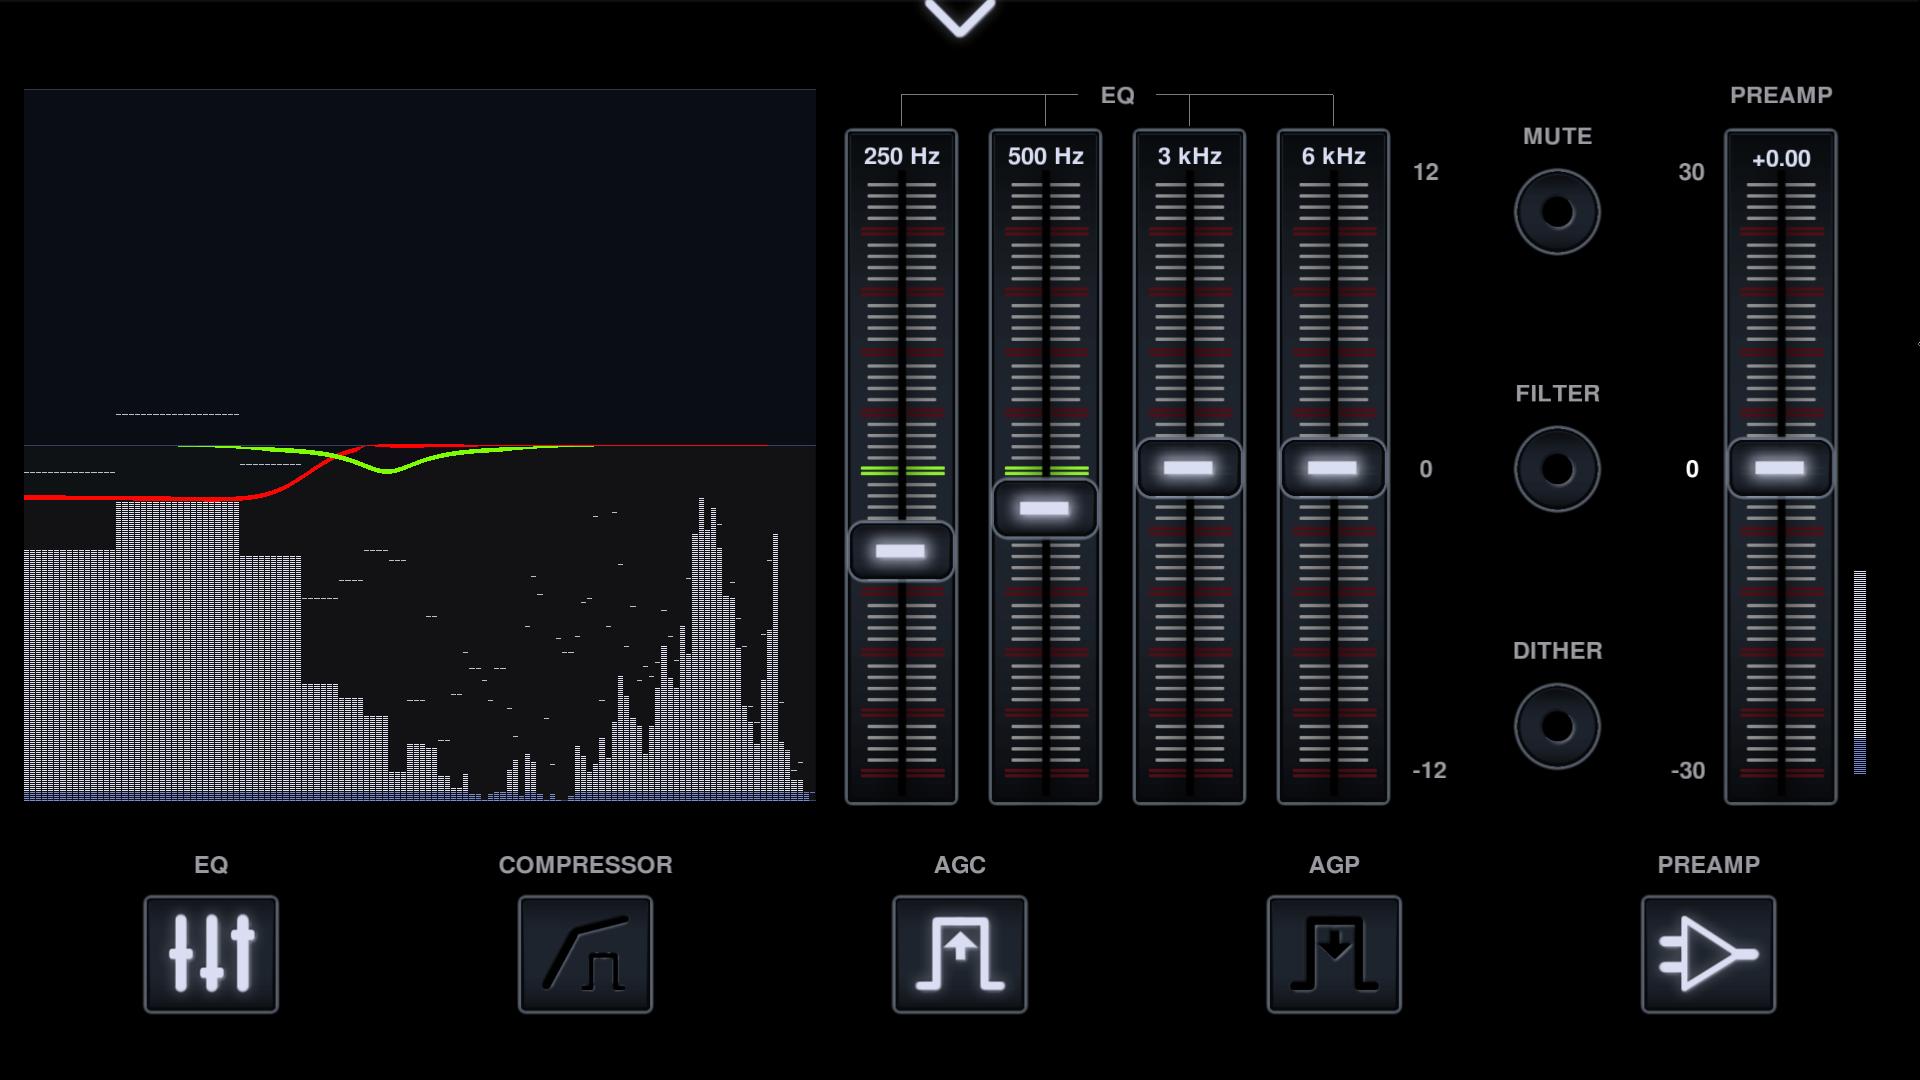This screenshot has width=1920, height=1080.
Task: Click the PREAMP slider handle
Action: click(1781, 468)
